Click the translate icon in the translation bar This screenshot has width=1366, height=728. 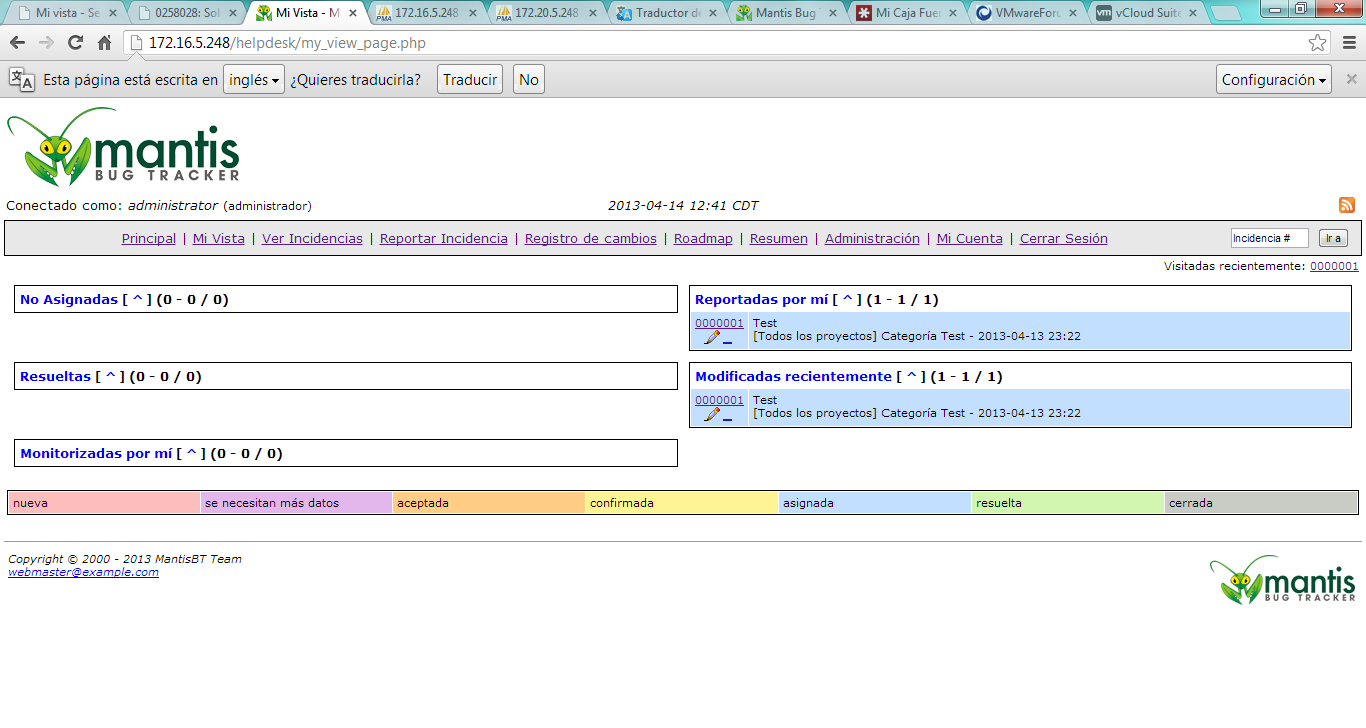[22, 80]
